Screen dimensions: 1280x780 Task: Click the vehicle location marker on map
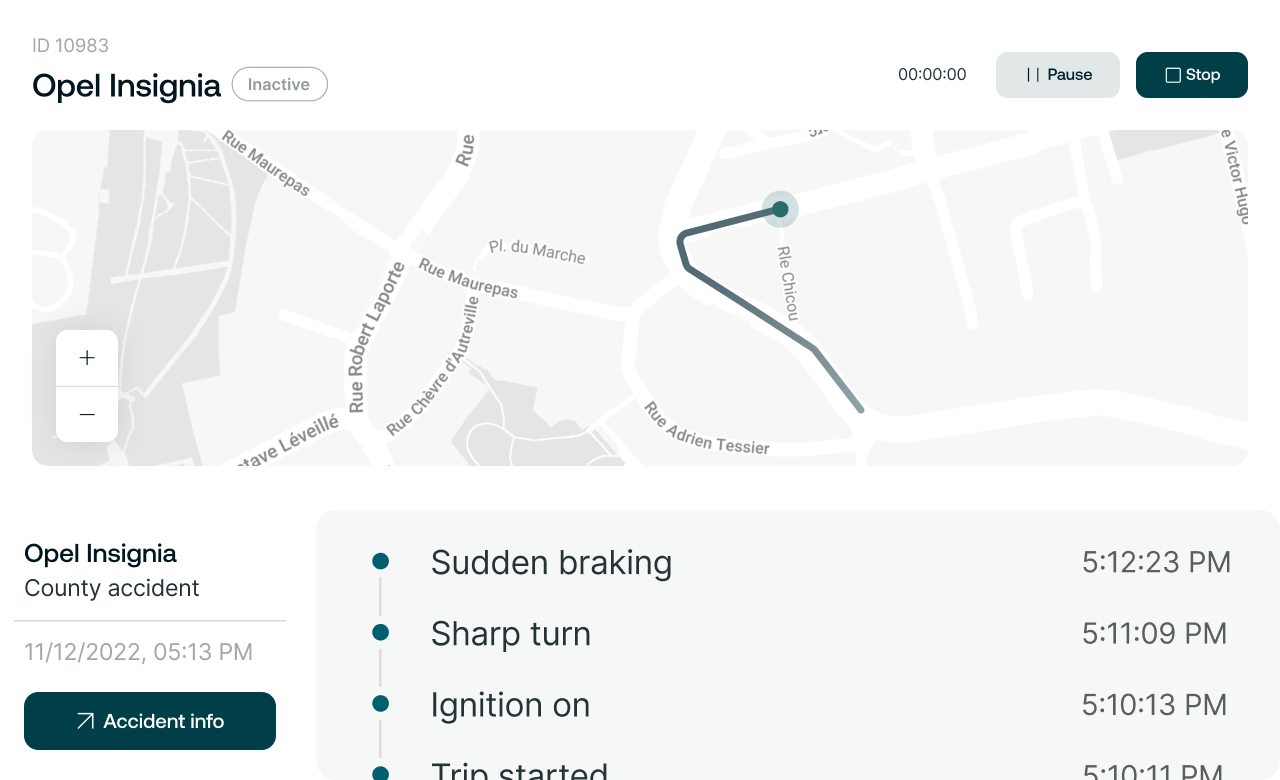coord(780,209)
